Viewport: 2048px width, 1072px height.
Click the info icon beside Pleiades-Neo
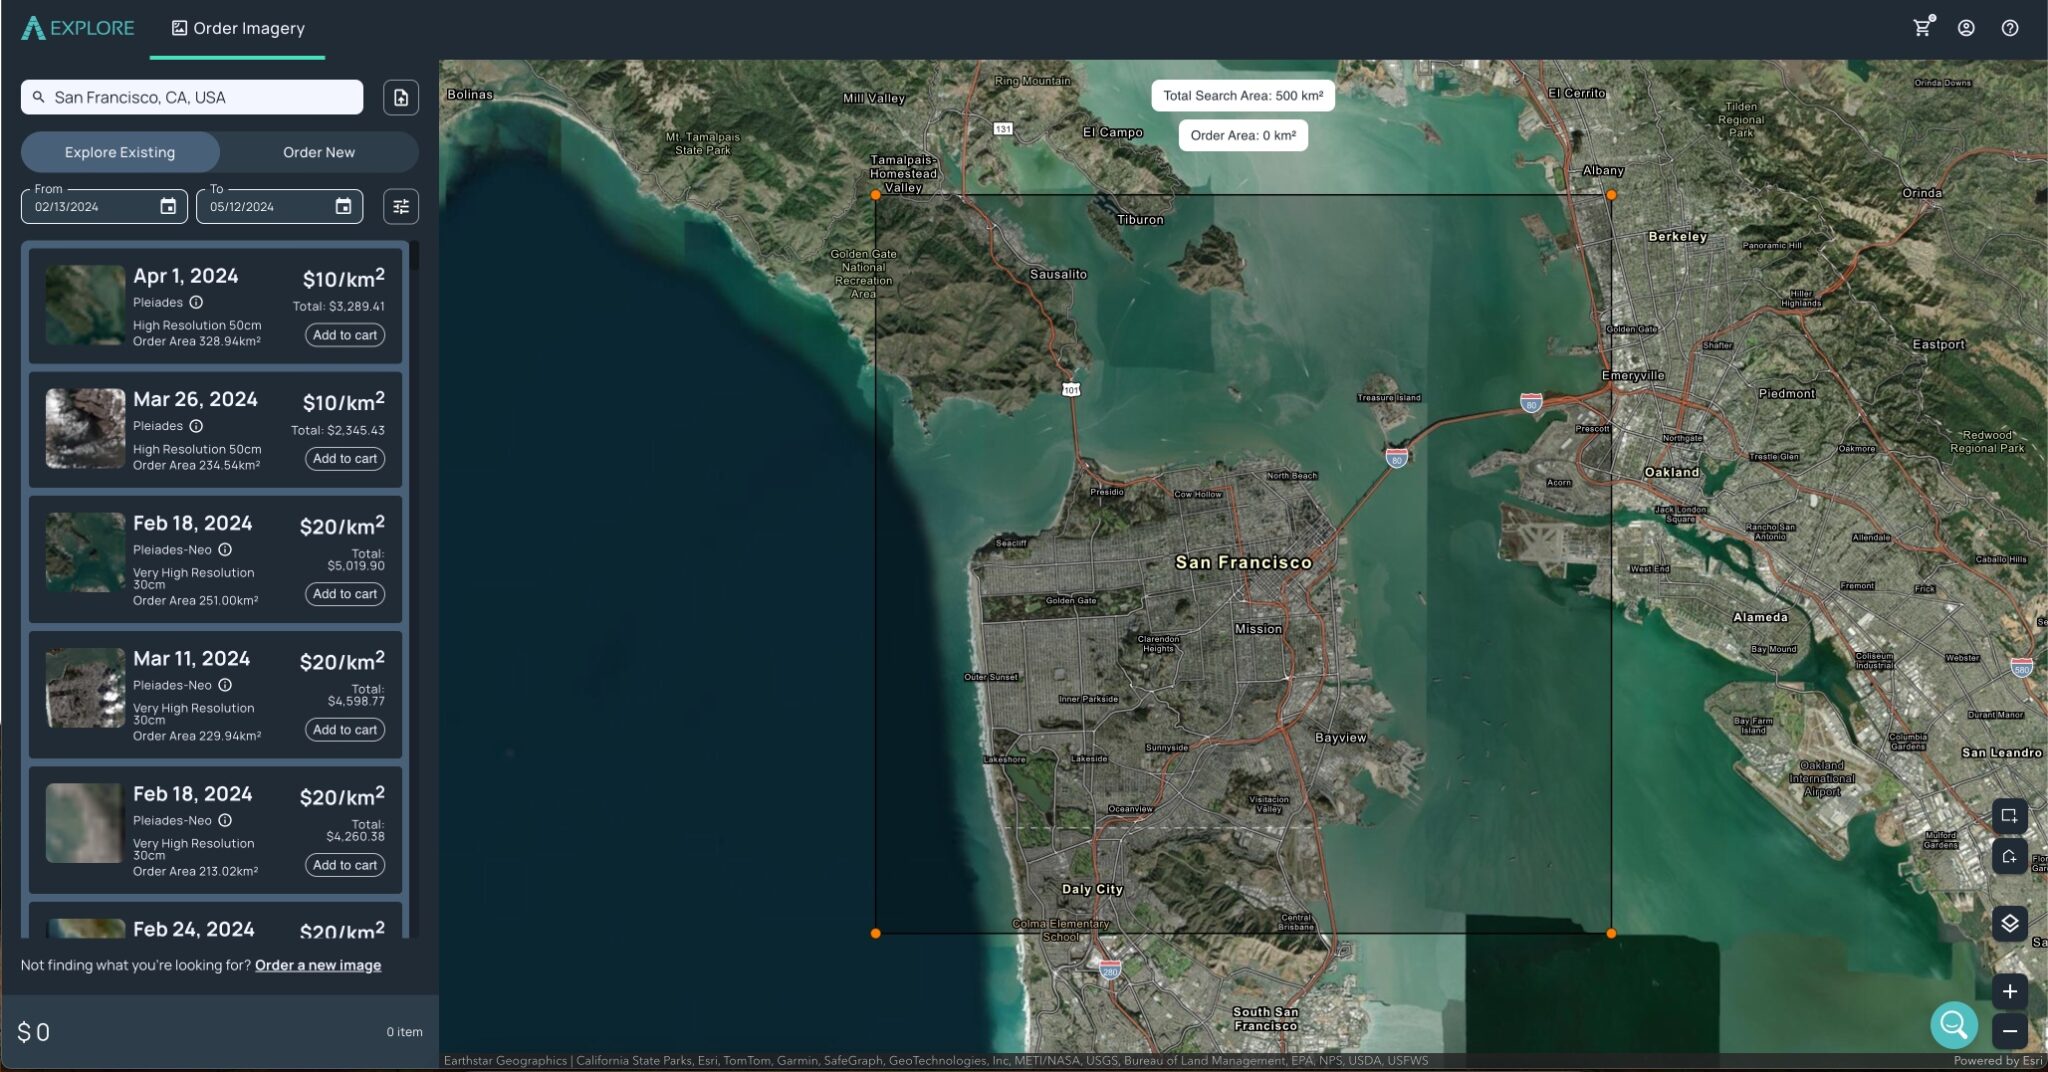coord(223,549)
